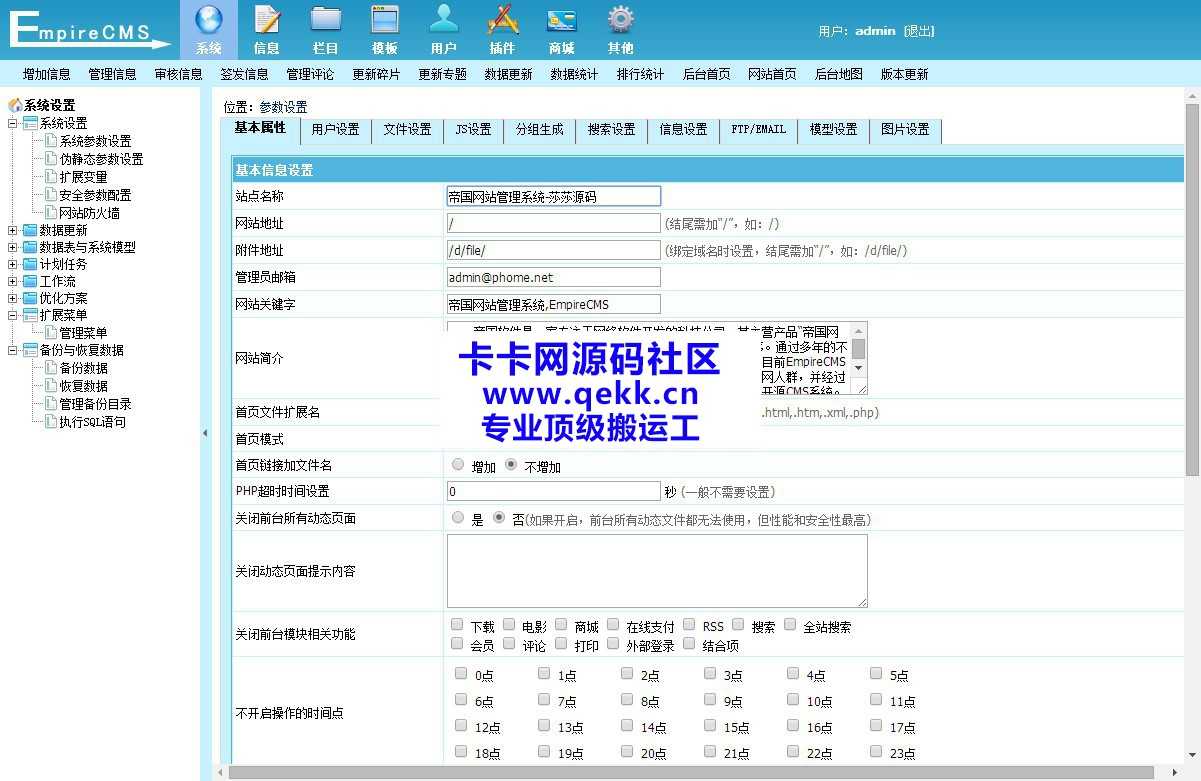Expand the 数据更新 tree node
Image resolution: width=1201 pixels, height=781 pixels.
tap(13, 230)
